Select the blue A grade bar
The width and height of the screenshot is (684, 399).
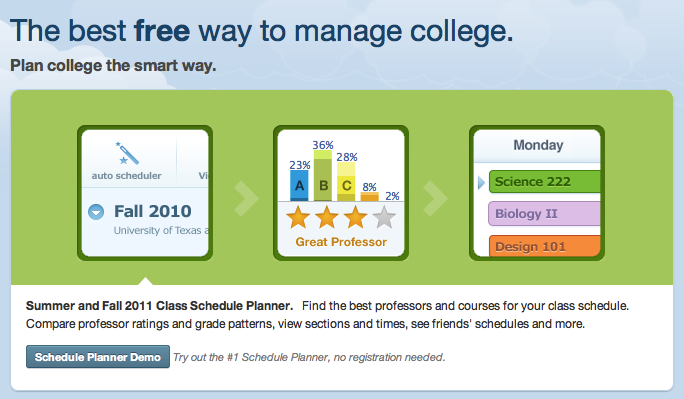click(299, 185)
